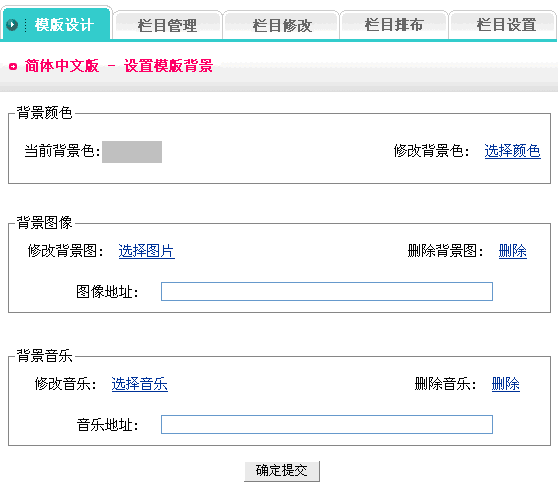
Task: Click the red bullet icon beside 简体中文版
Action: [13, 67]
